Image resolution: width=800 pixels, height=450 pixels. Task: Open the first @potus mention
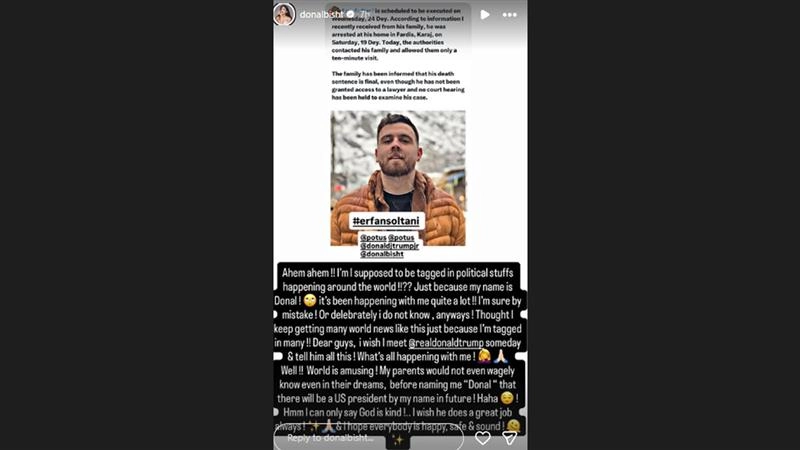373,238
